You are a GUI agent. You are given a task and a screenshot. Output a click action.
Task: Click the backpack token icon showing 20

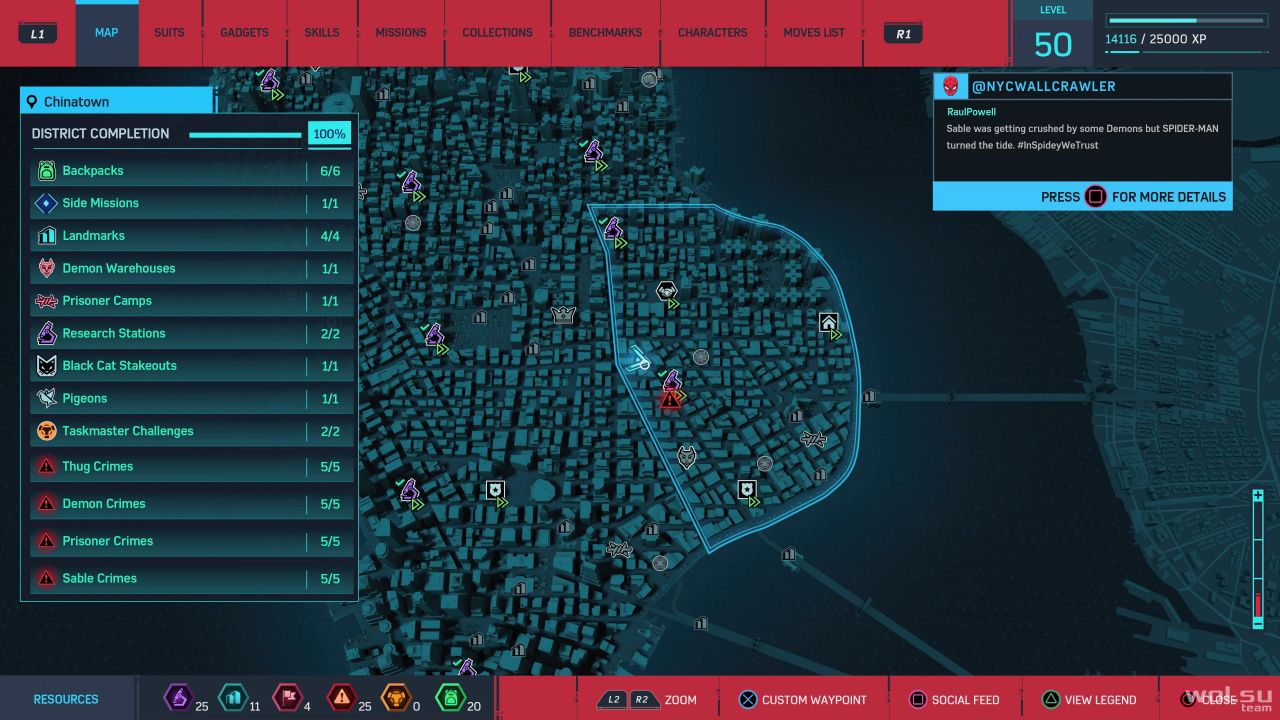coord(450,697)
